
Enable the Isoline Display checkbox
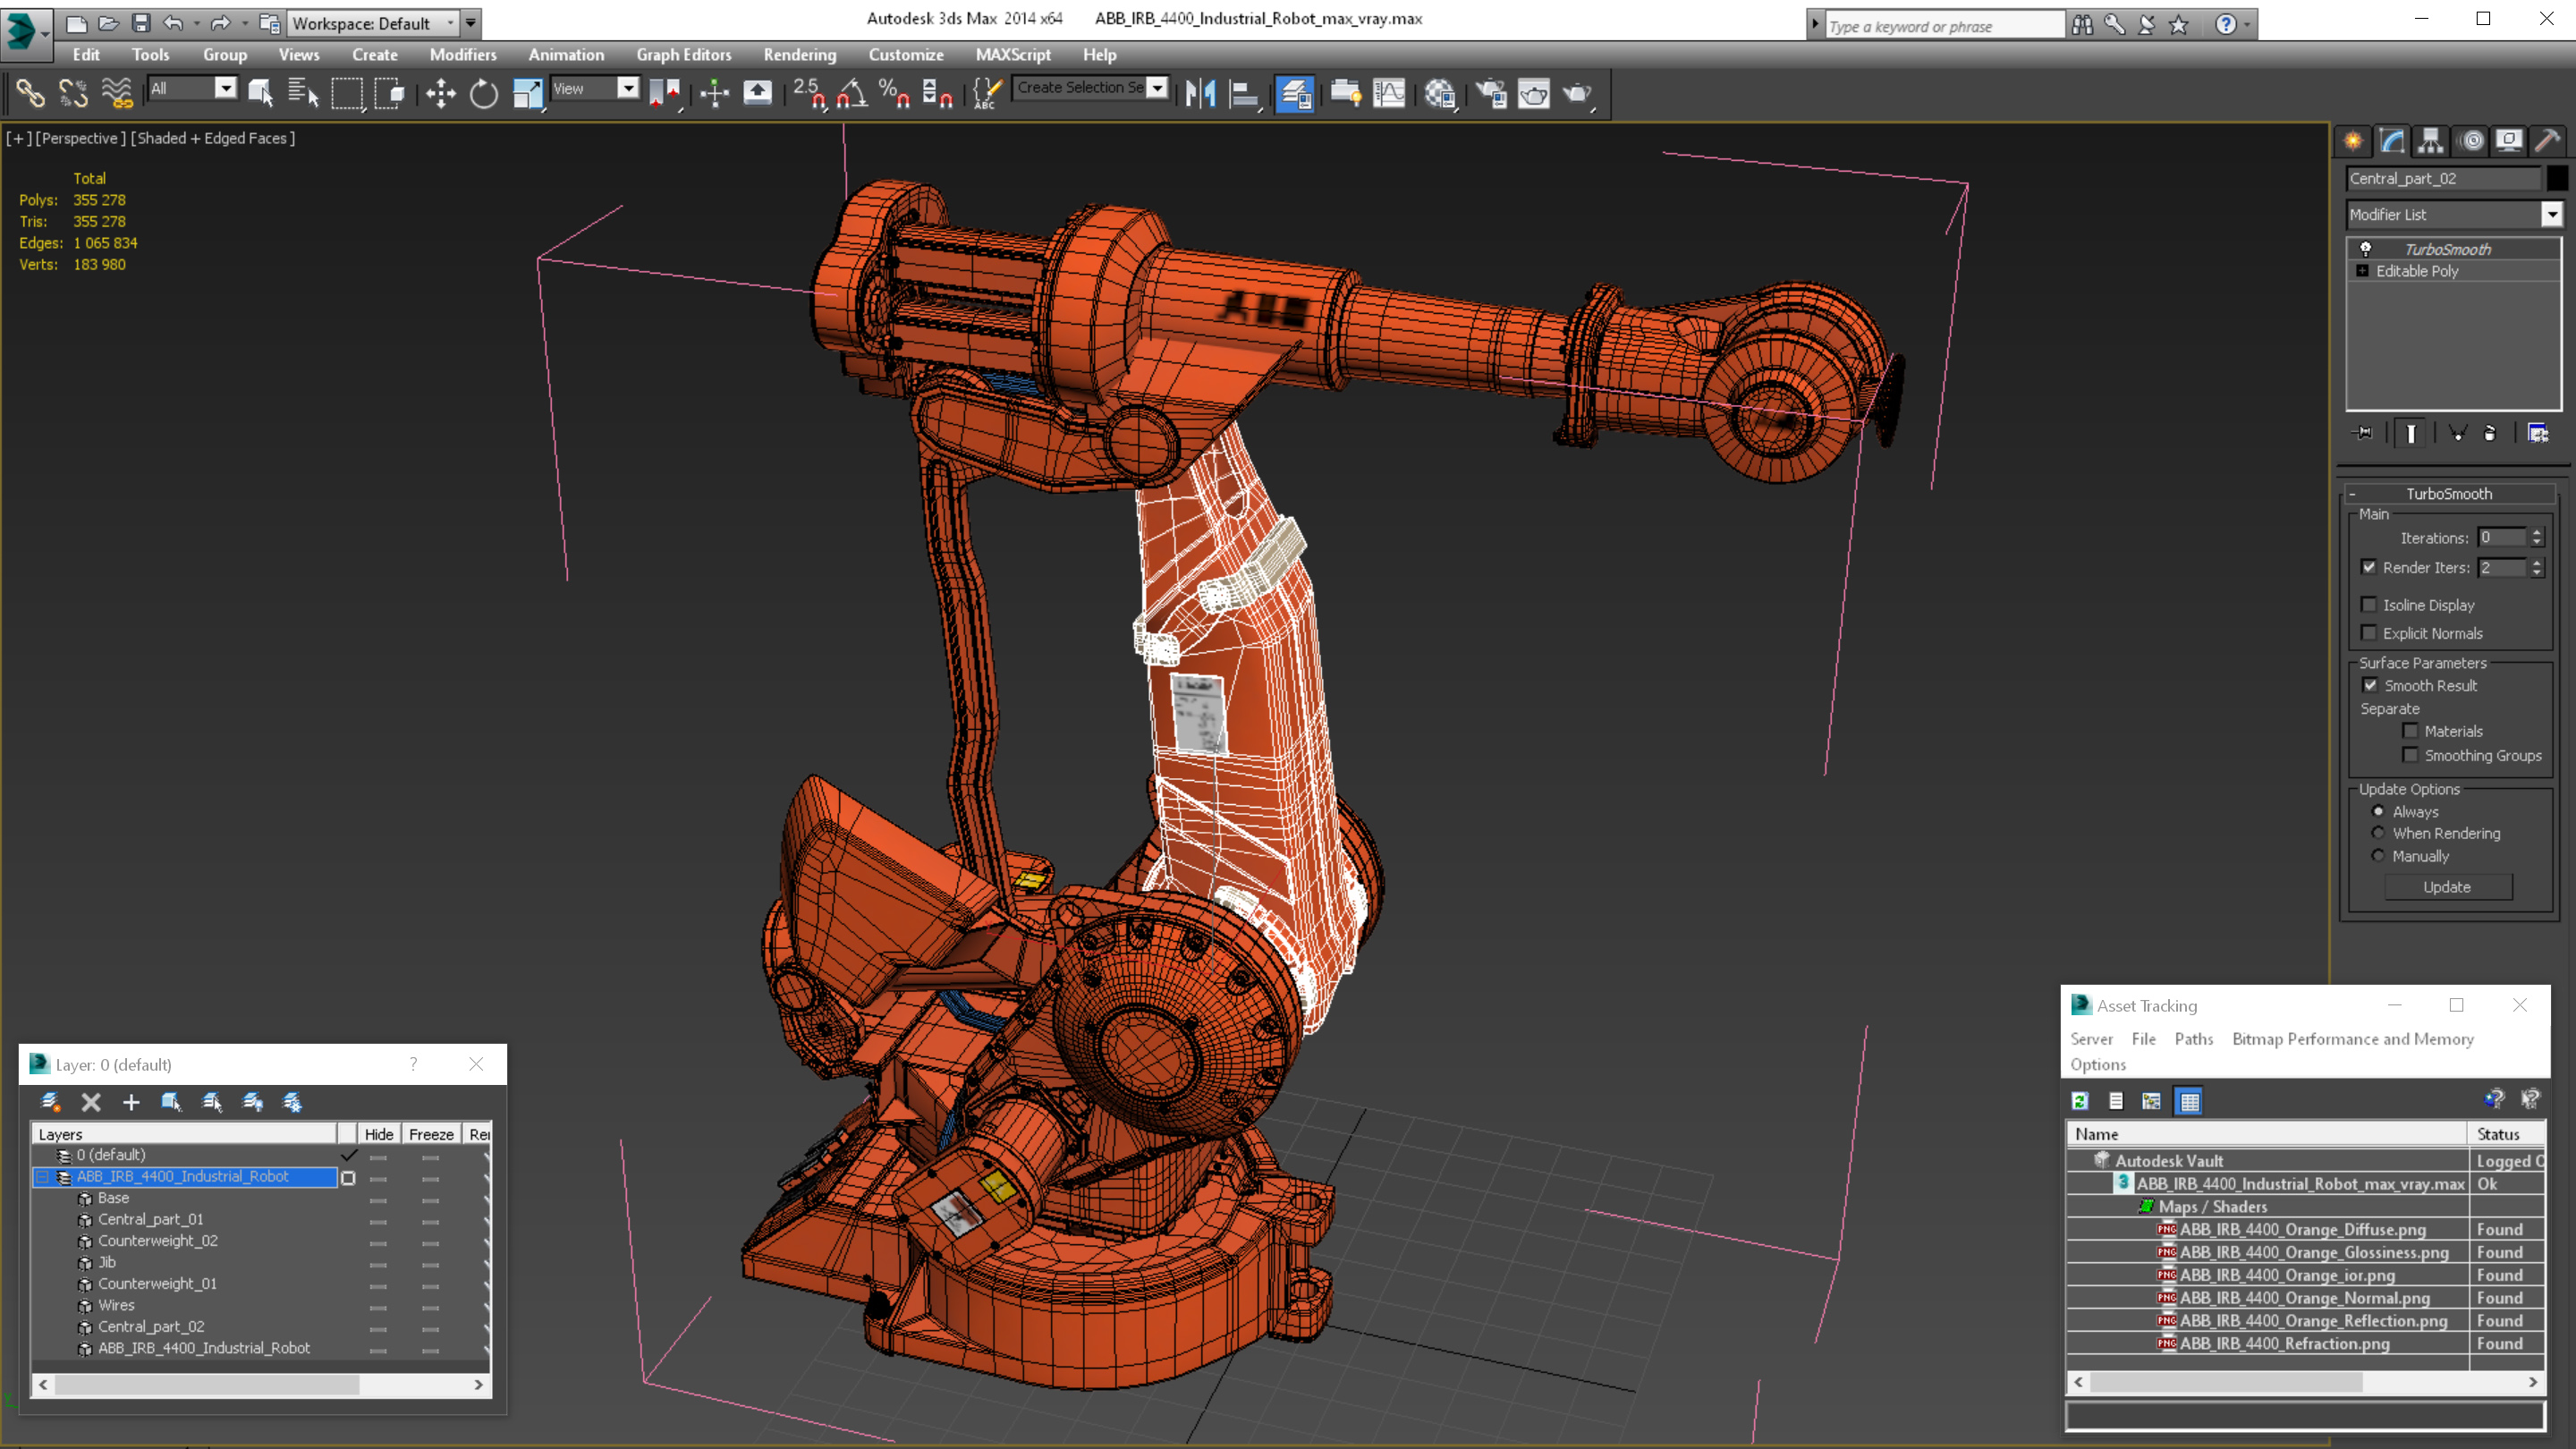[x=2369, y=605]
